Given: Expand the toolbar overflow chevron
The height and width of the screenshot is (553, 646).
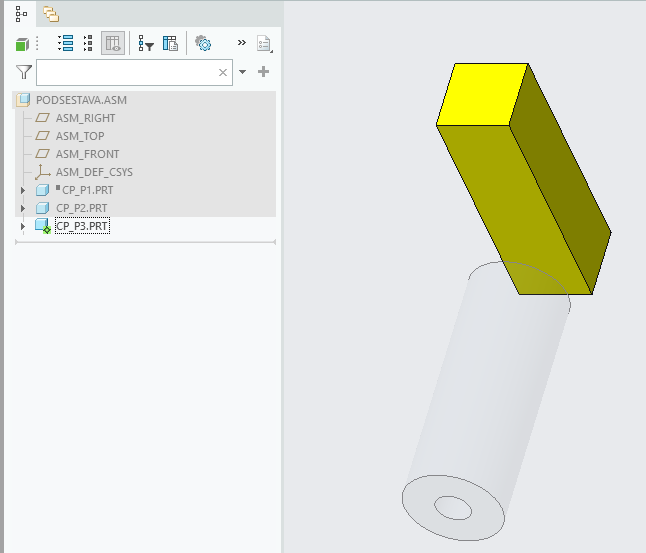Looking at the screenshot, I should pyautogui.click(x=241, y=43).
